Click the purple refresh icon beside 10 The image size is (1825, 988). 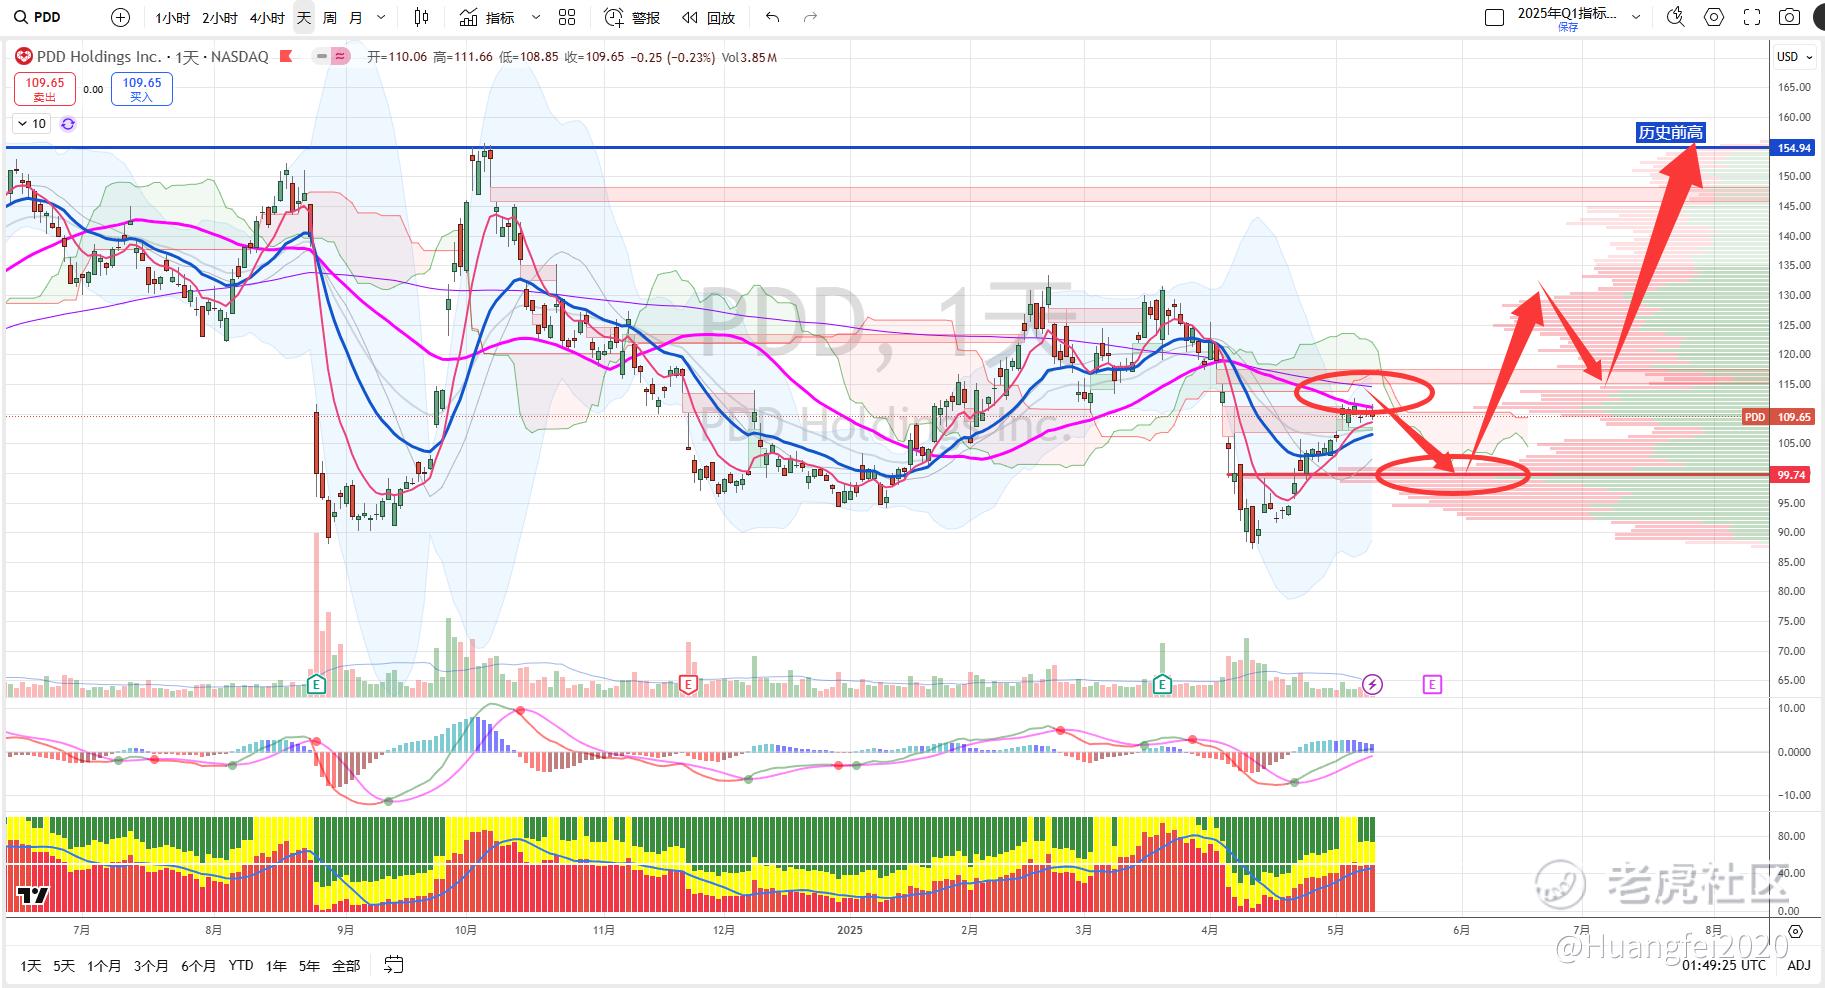(x=67, y=124)
